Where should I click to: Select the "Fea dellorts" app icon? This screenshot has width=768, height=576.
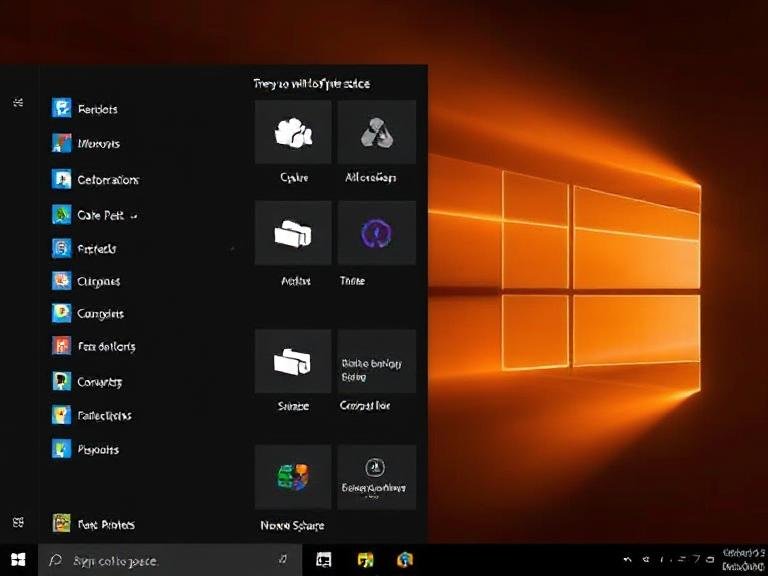click(x=62, y=346)
